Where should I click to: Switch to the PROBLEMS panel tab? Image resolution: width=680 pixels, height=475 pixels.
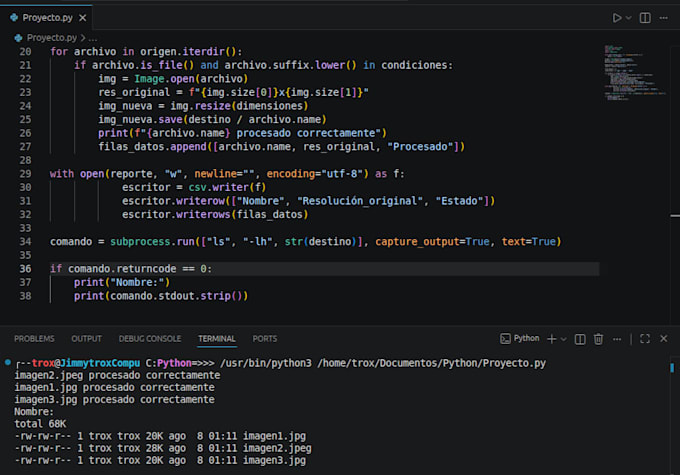34,339
